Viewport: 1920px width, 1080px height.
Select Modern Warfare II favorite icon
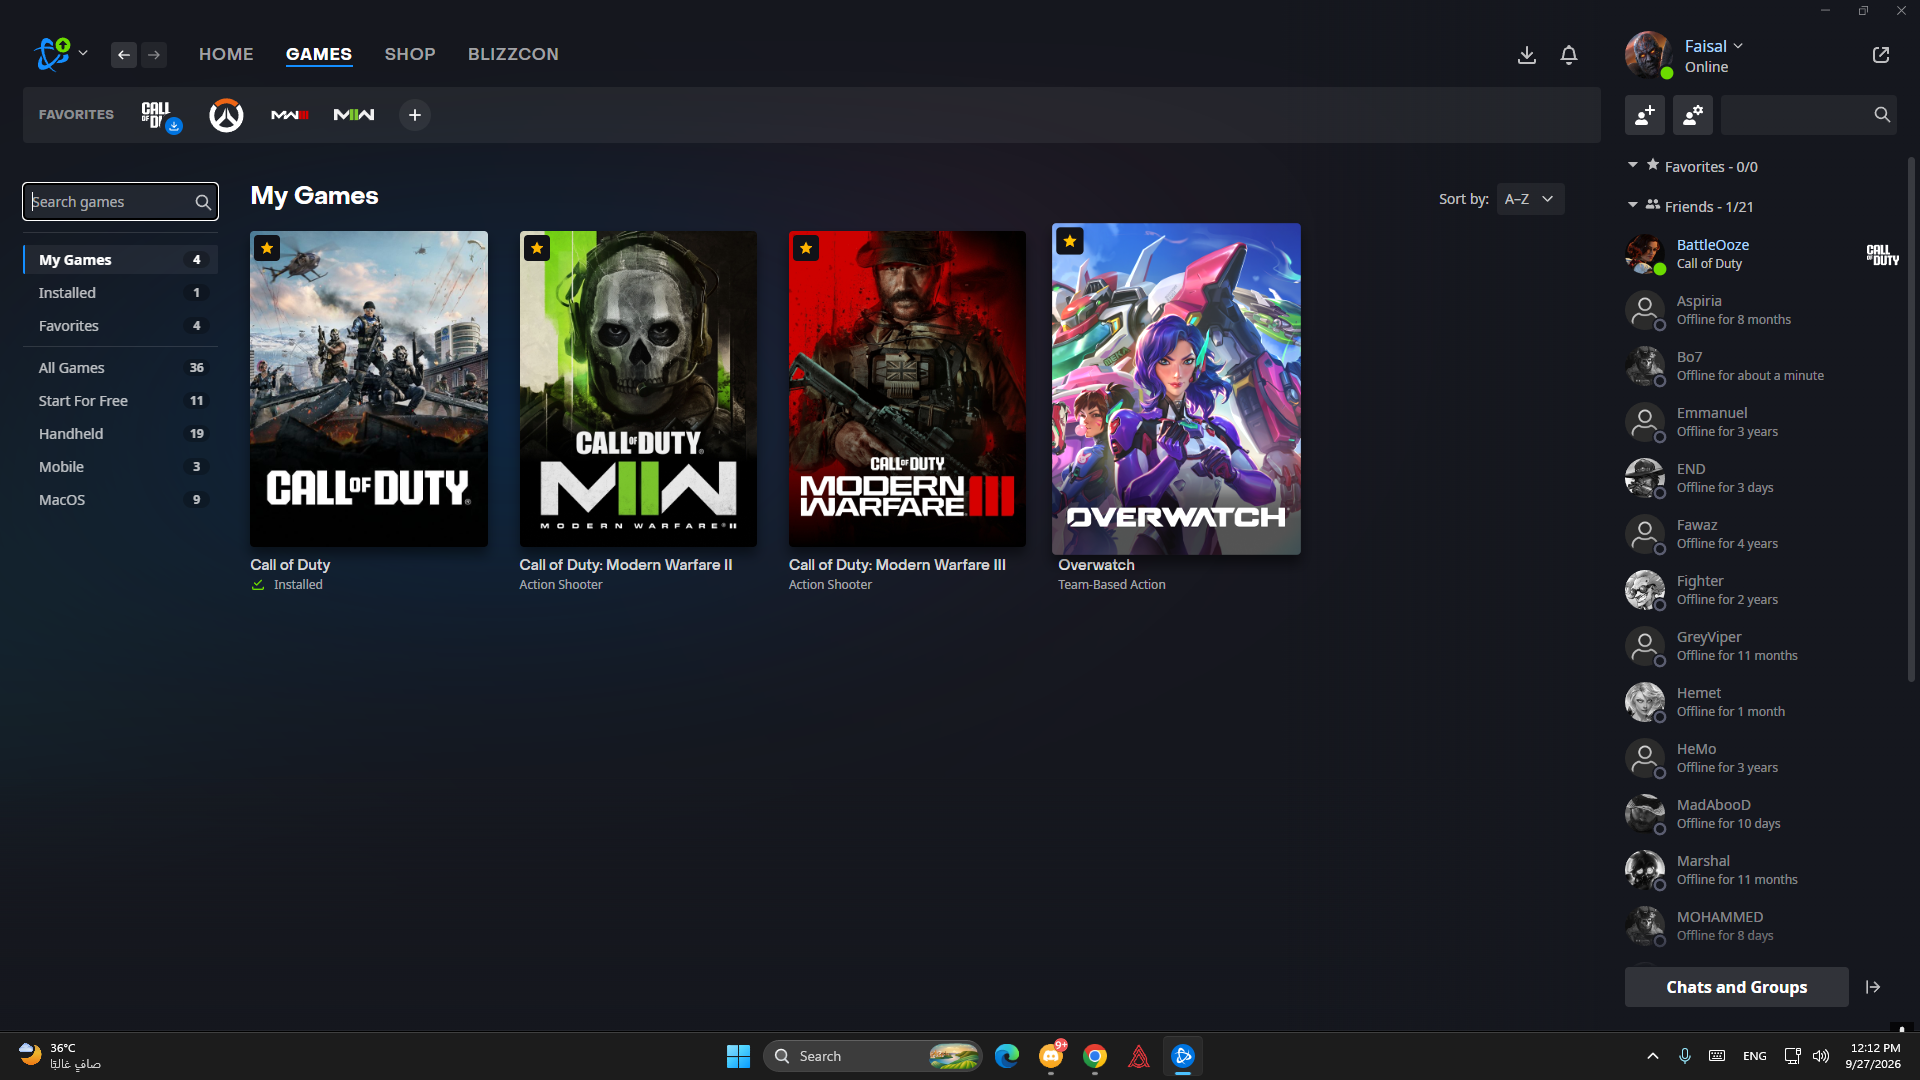354,115
